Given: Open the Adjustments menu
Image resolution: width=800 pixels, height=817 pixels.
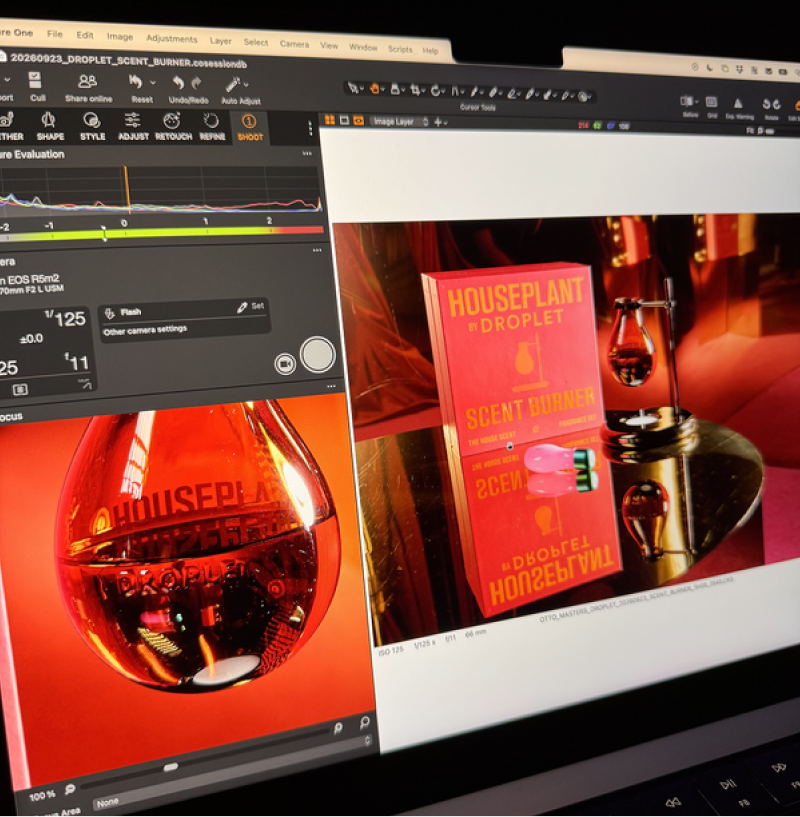Looking at the screenshot, I should click(171, 39).
